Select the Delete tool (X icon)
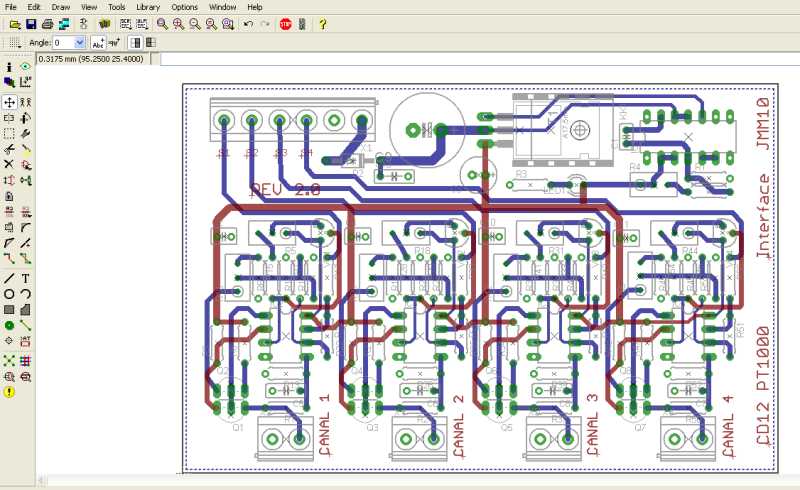This screenshot has height=490, width=800. pyautogui.click(x=9, y=163)
